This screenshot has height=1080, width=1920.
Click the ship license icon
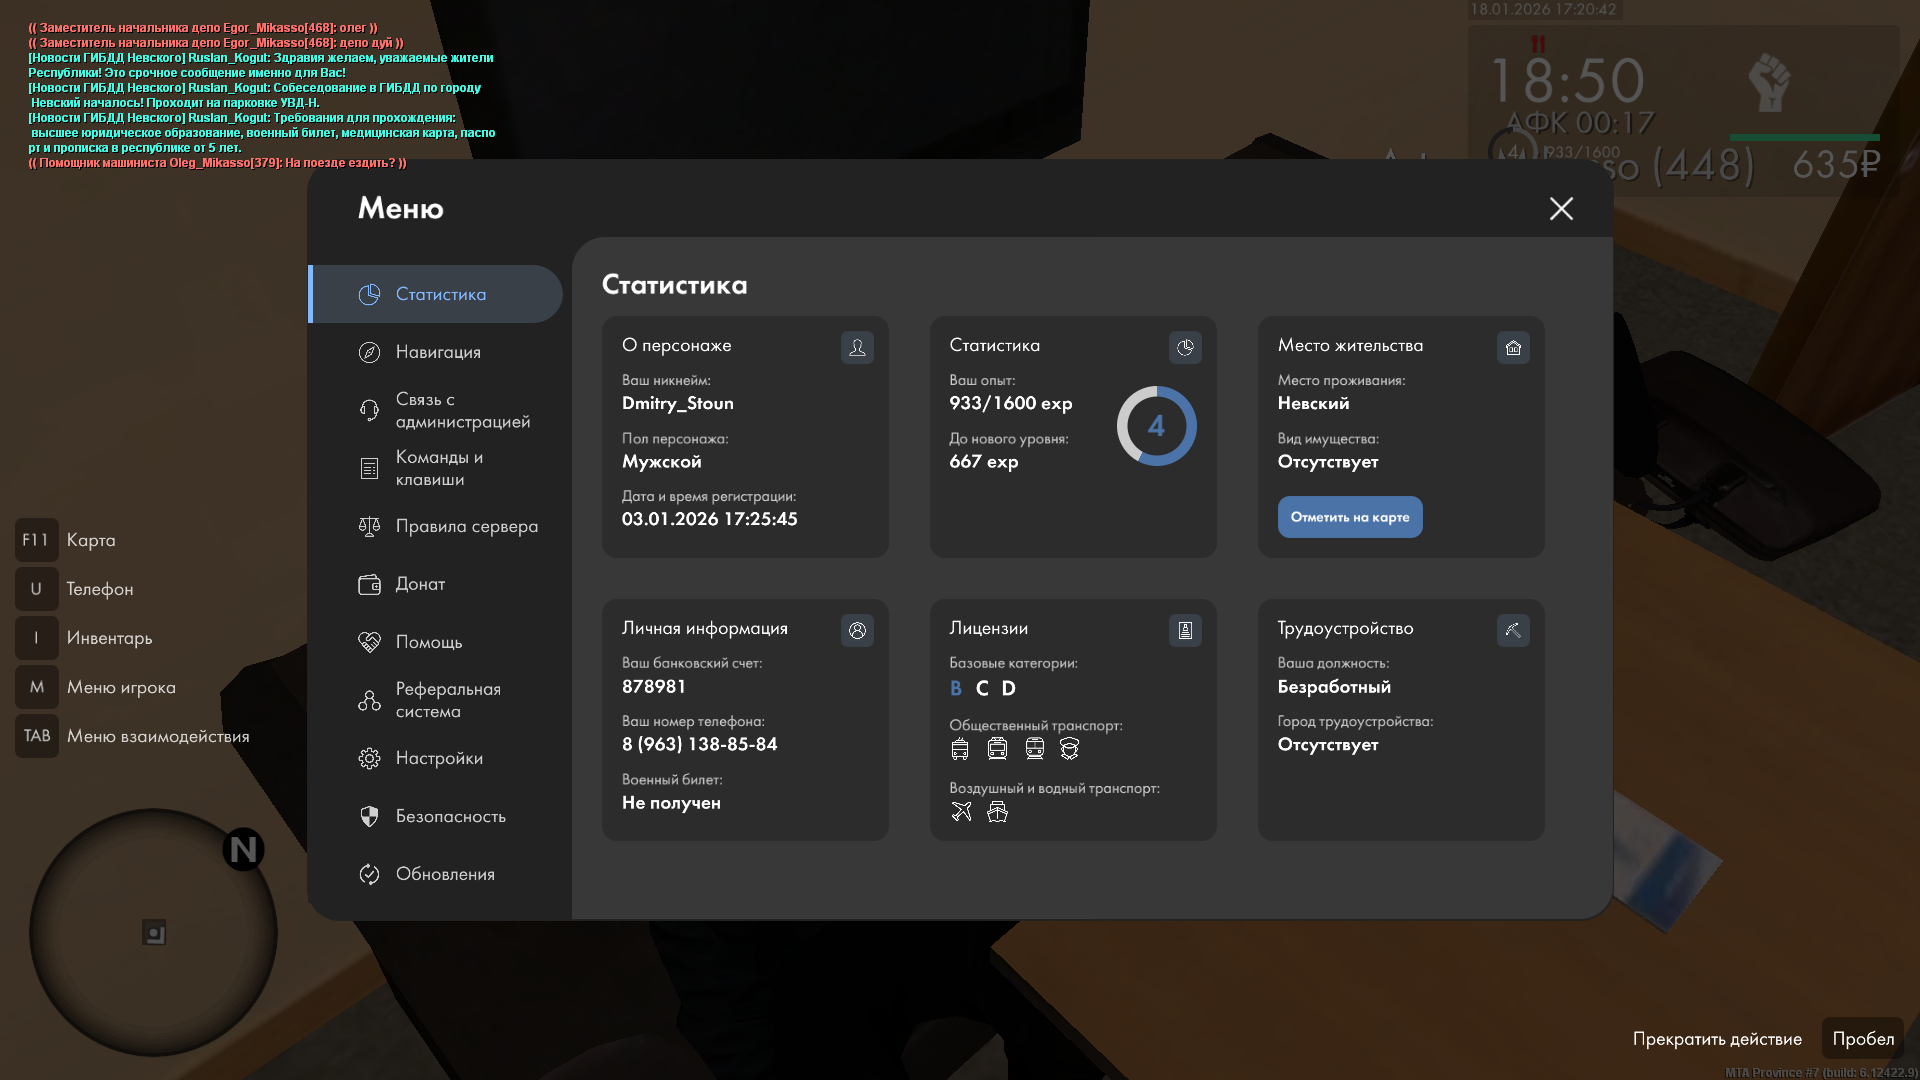tap(997, 812)
